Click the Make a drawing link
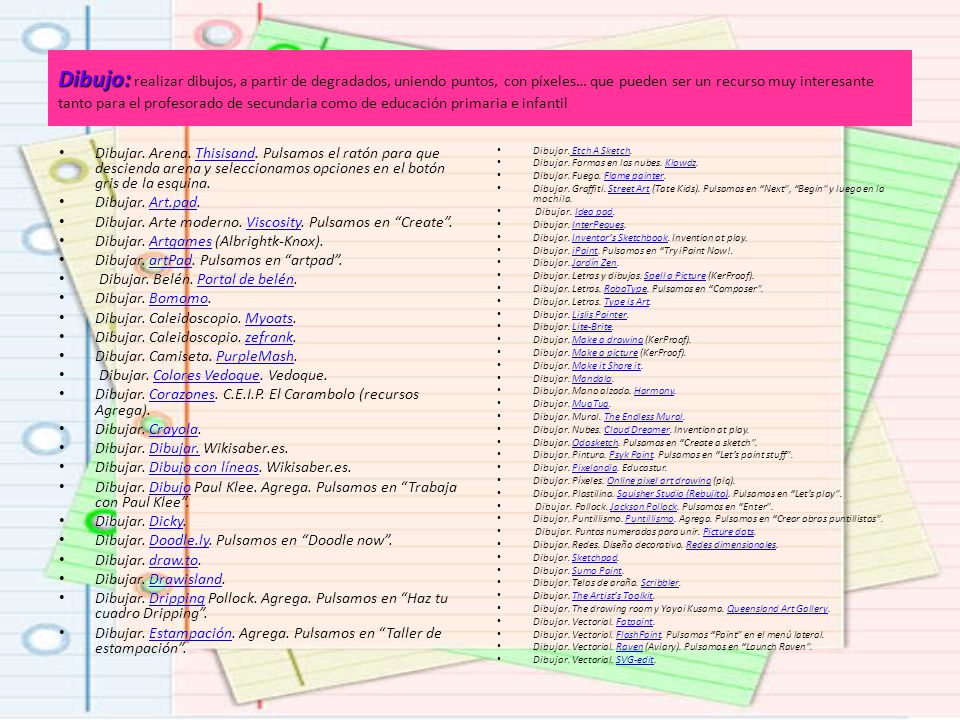The image size is (960, 720). coord(607,340)
